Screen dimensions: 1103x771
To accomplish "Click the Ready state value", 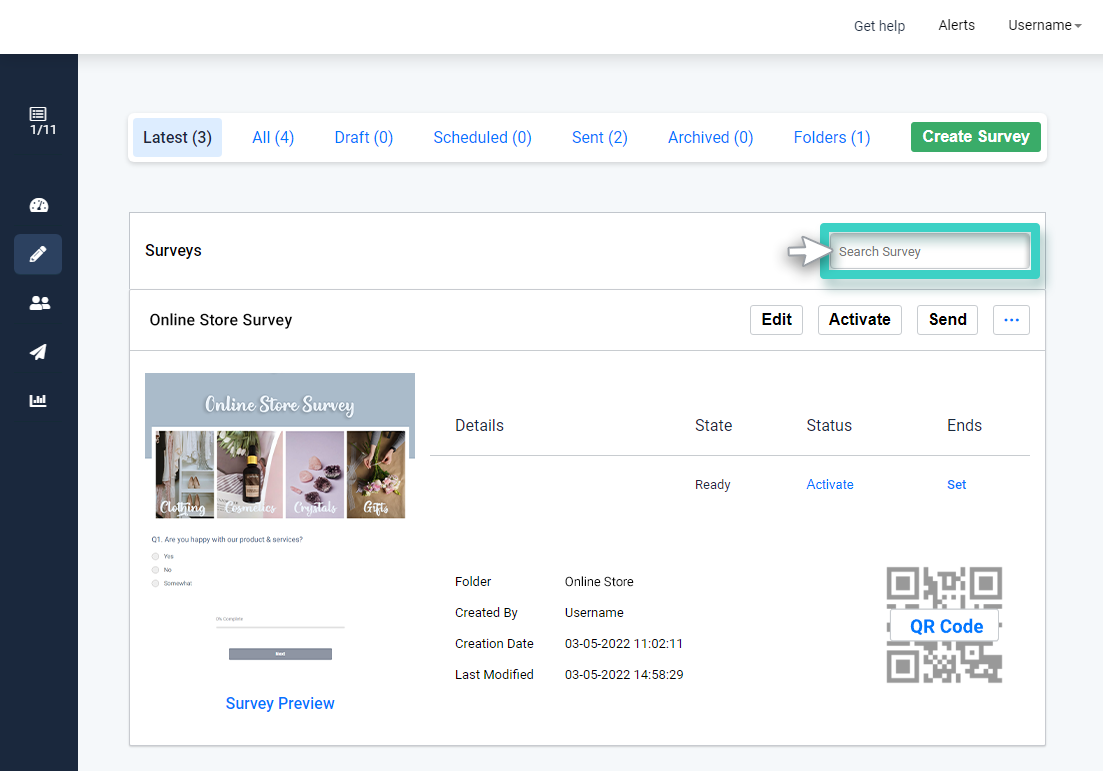I will [x=713, y=485].
